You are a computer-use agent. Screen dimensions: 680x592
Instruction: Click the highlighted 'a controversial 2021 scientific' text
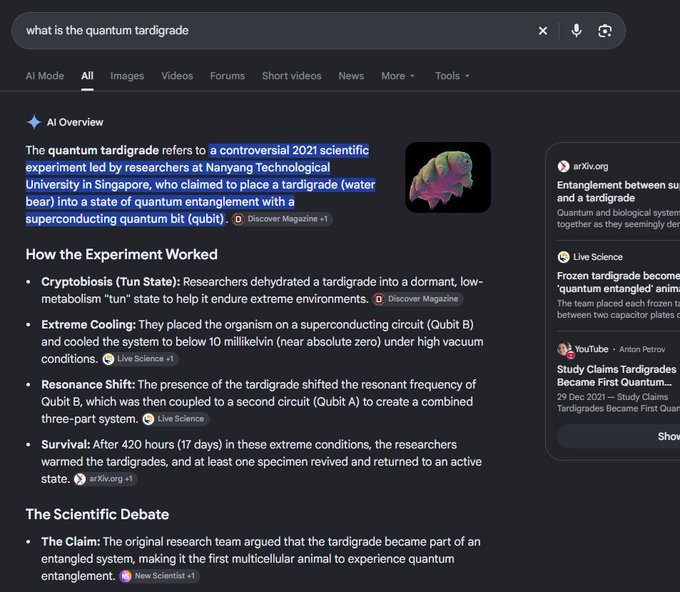click(289, 150)
